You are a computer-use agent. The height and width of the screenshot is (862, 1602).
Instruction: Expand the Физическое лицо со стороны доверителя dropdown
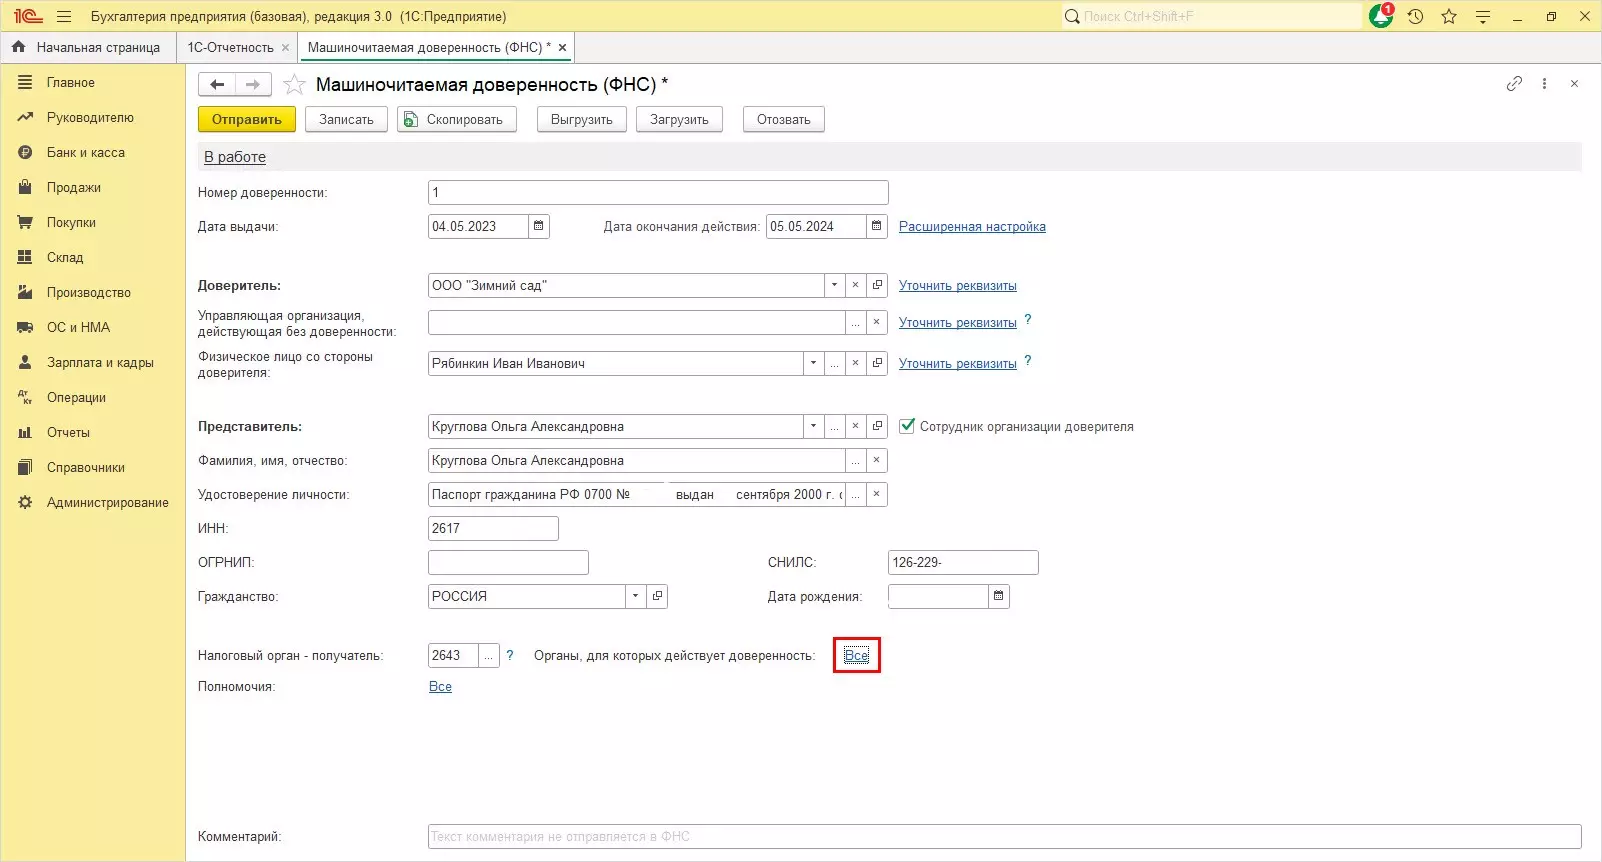pyautogui.click(x=813, y=363)
